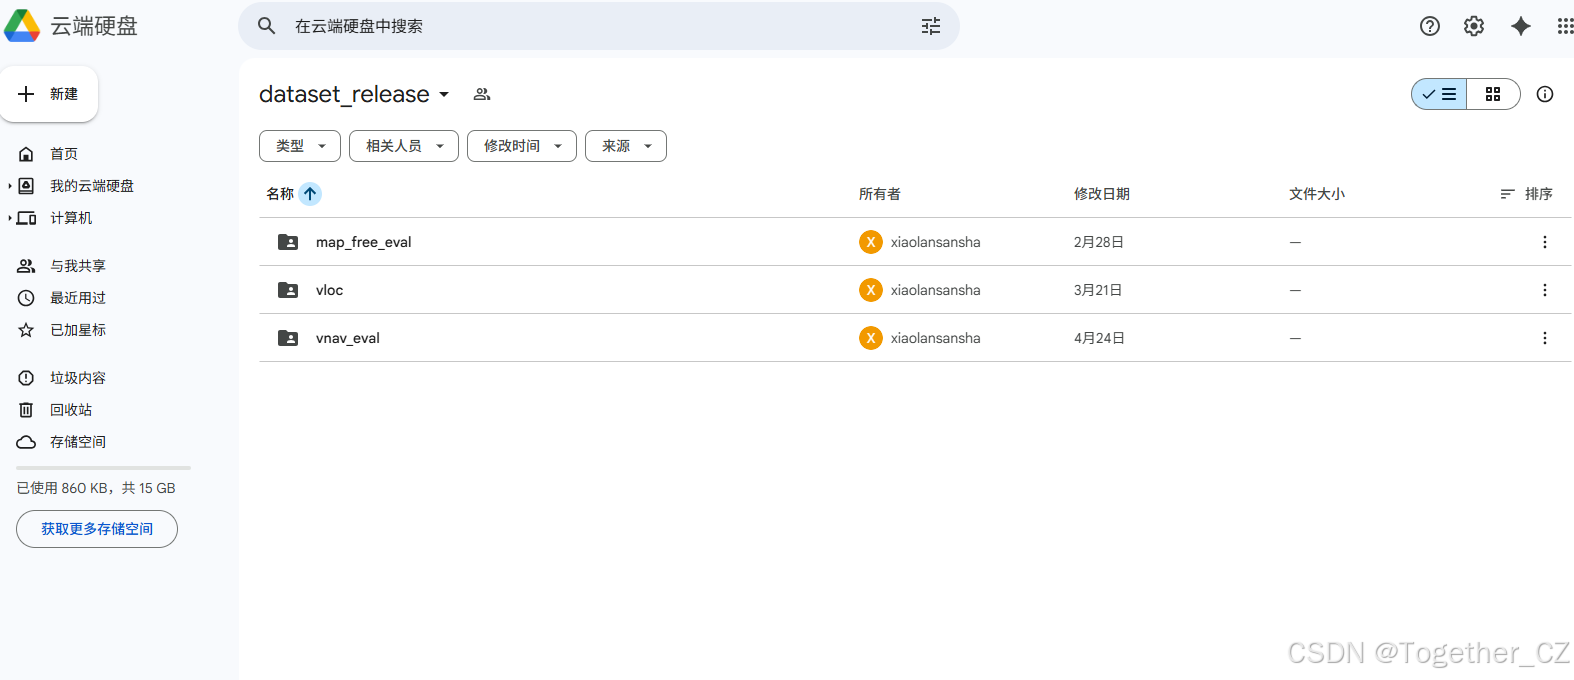This screenshot has height=680, width=1574.
Task: Open 我的云端硬盘 My Drive
Action: 92,186
